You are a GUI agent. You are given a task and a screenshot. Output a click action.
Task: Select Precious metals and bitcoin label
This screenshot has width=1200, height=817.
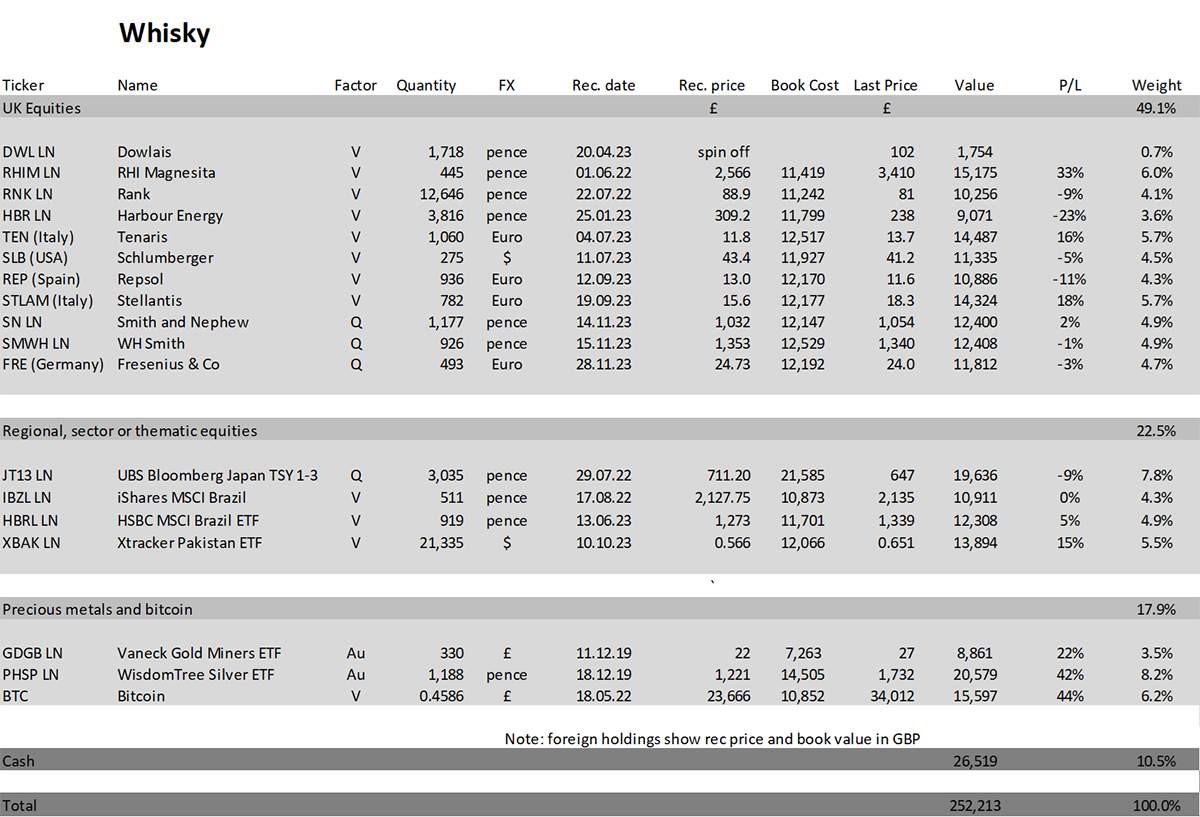click(x=98, y=609)
